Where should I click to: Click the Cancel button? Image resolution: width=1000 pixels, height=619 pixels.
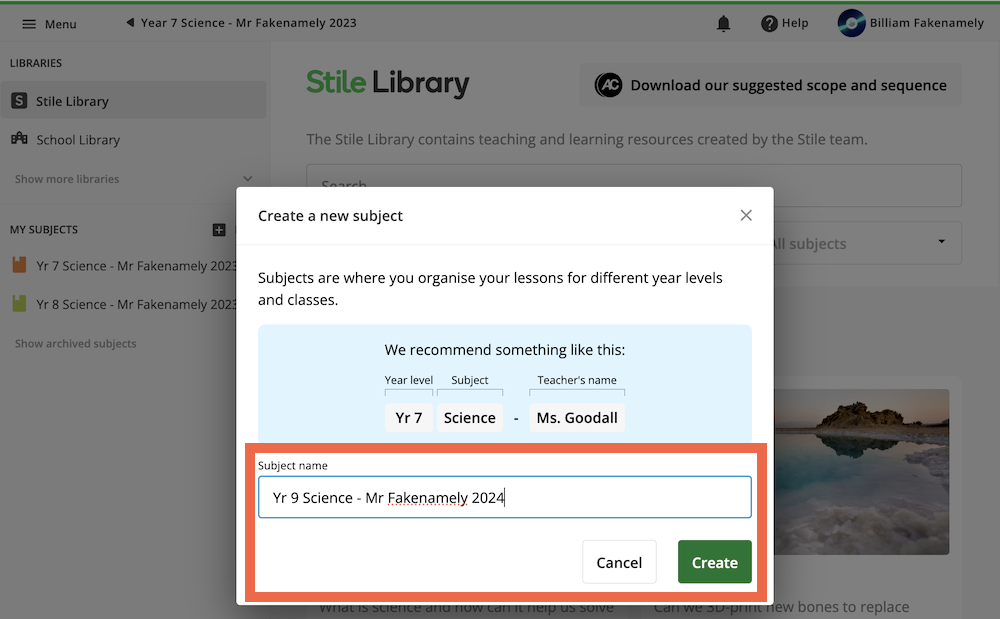[619, 562]
